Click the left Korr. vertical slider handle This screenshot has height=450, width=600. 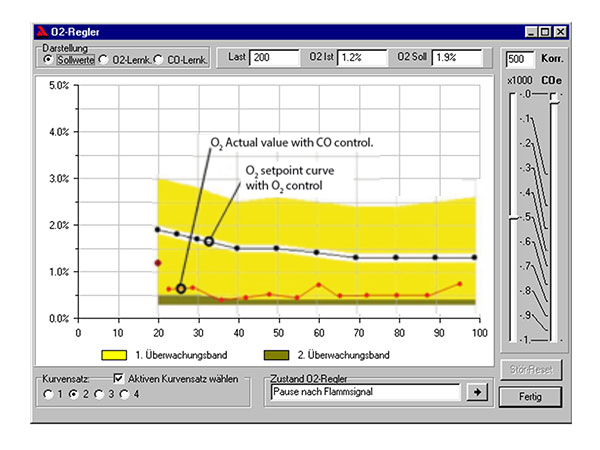tap(514, 216)
